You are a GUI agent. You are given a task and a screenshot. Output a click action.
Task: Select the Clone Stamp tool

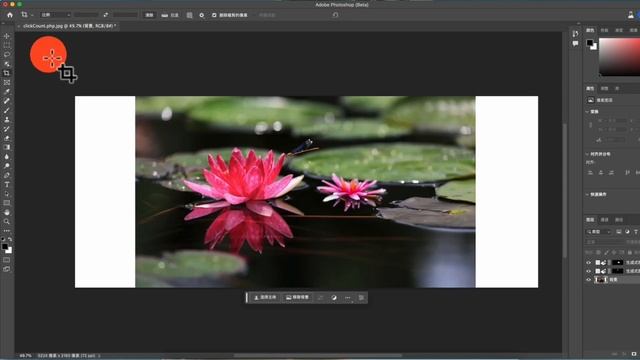point(7,120)
